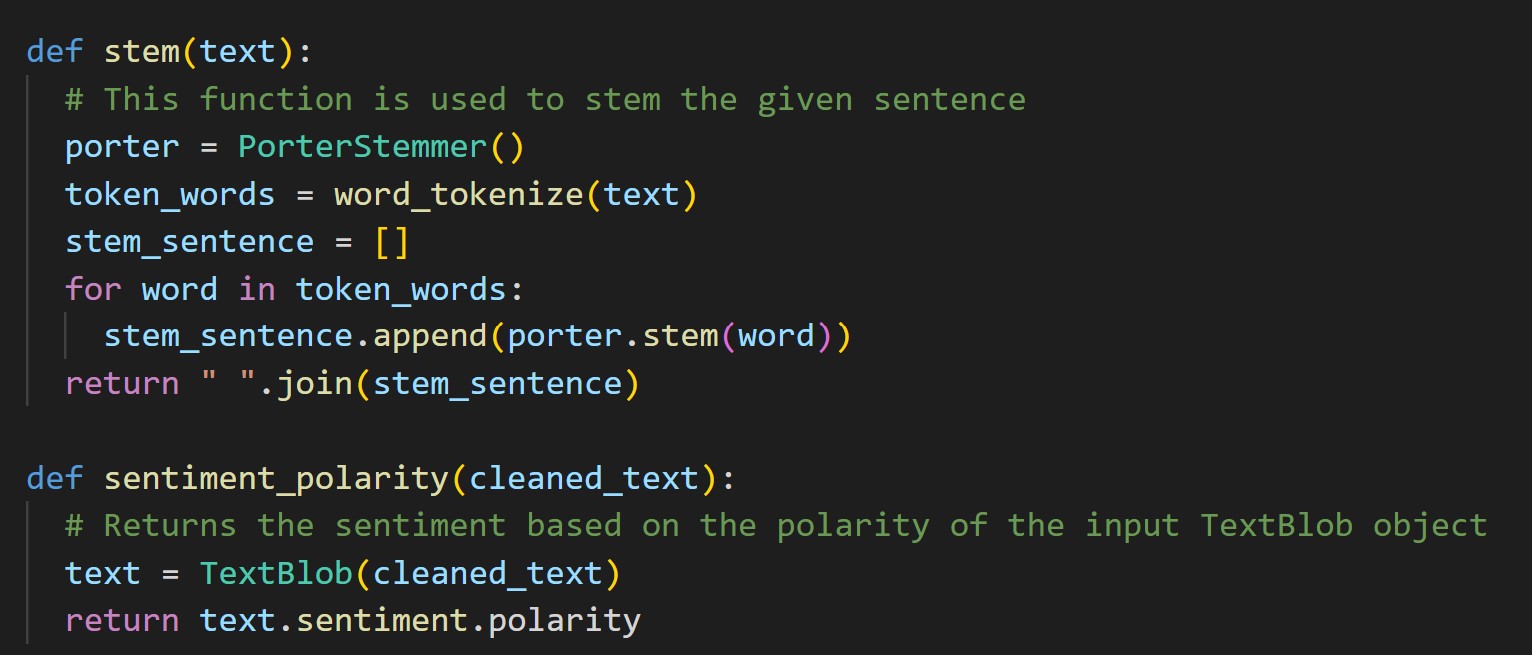1532x655 pixels.
Task: Click the stem function name after first def
Action: [x=142, y=51]
